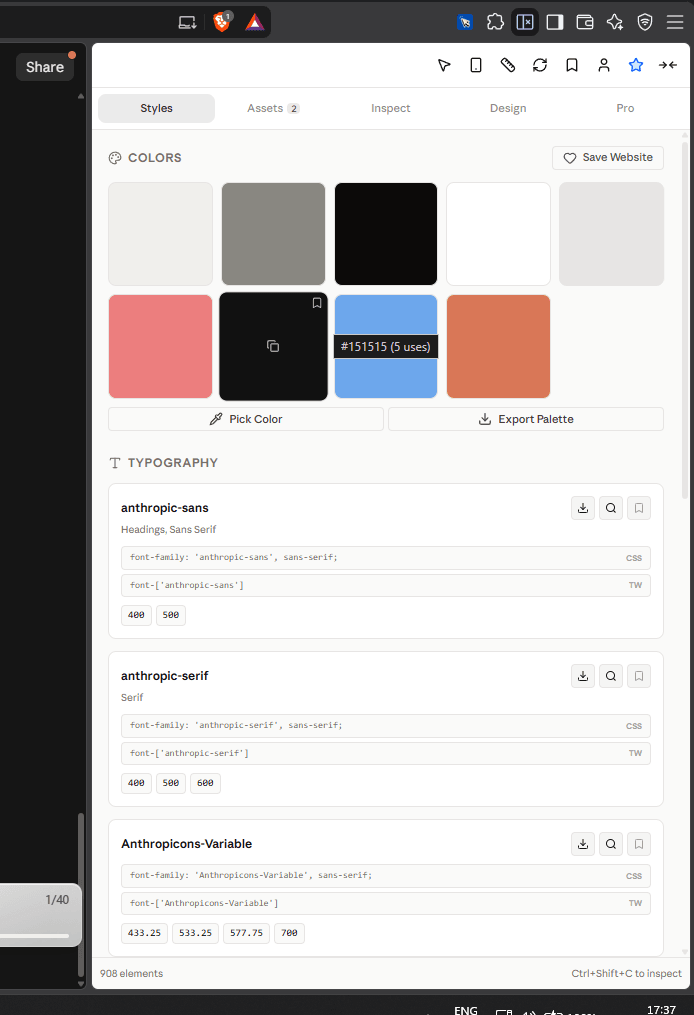Click the 433.25 weight chip
This screenshot has width=694, height=1015.
(x=144, y=933)
